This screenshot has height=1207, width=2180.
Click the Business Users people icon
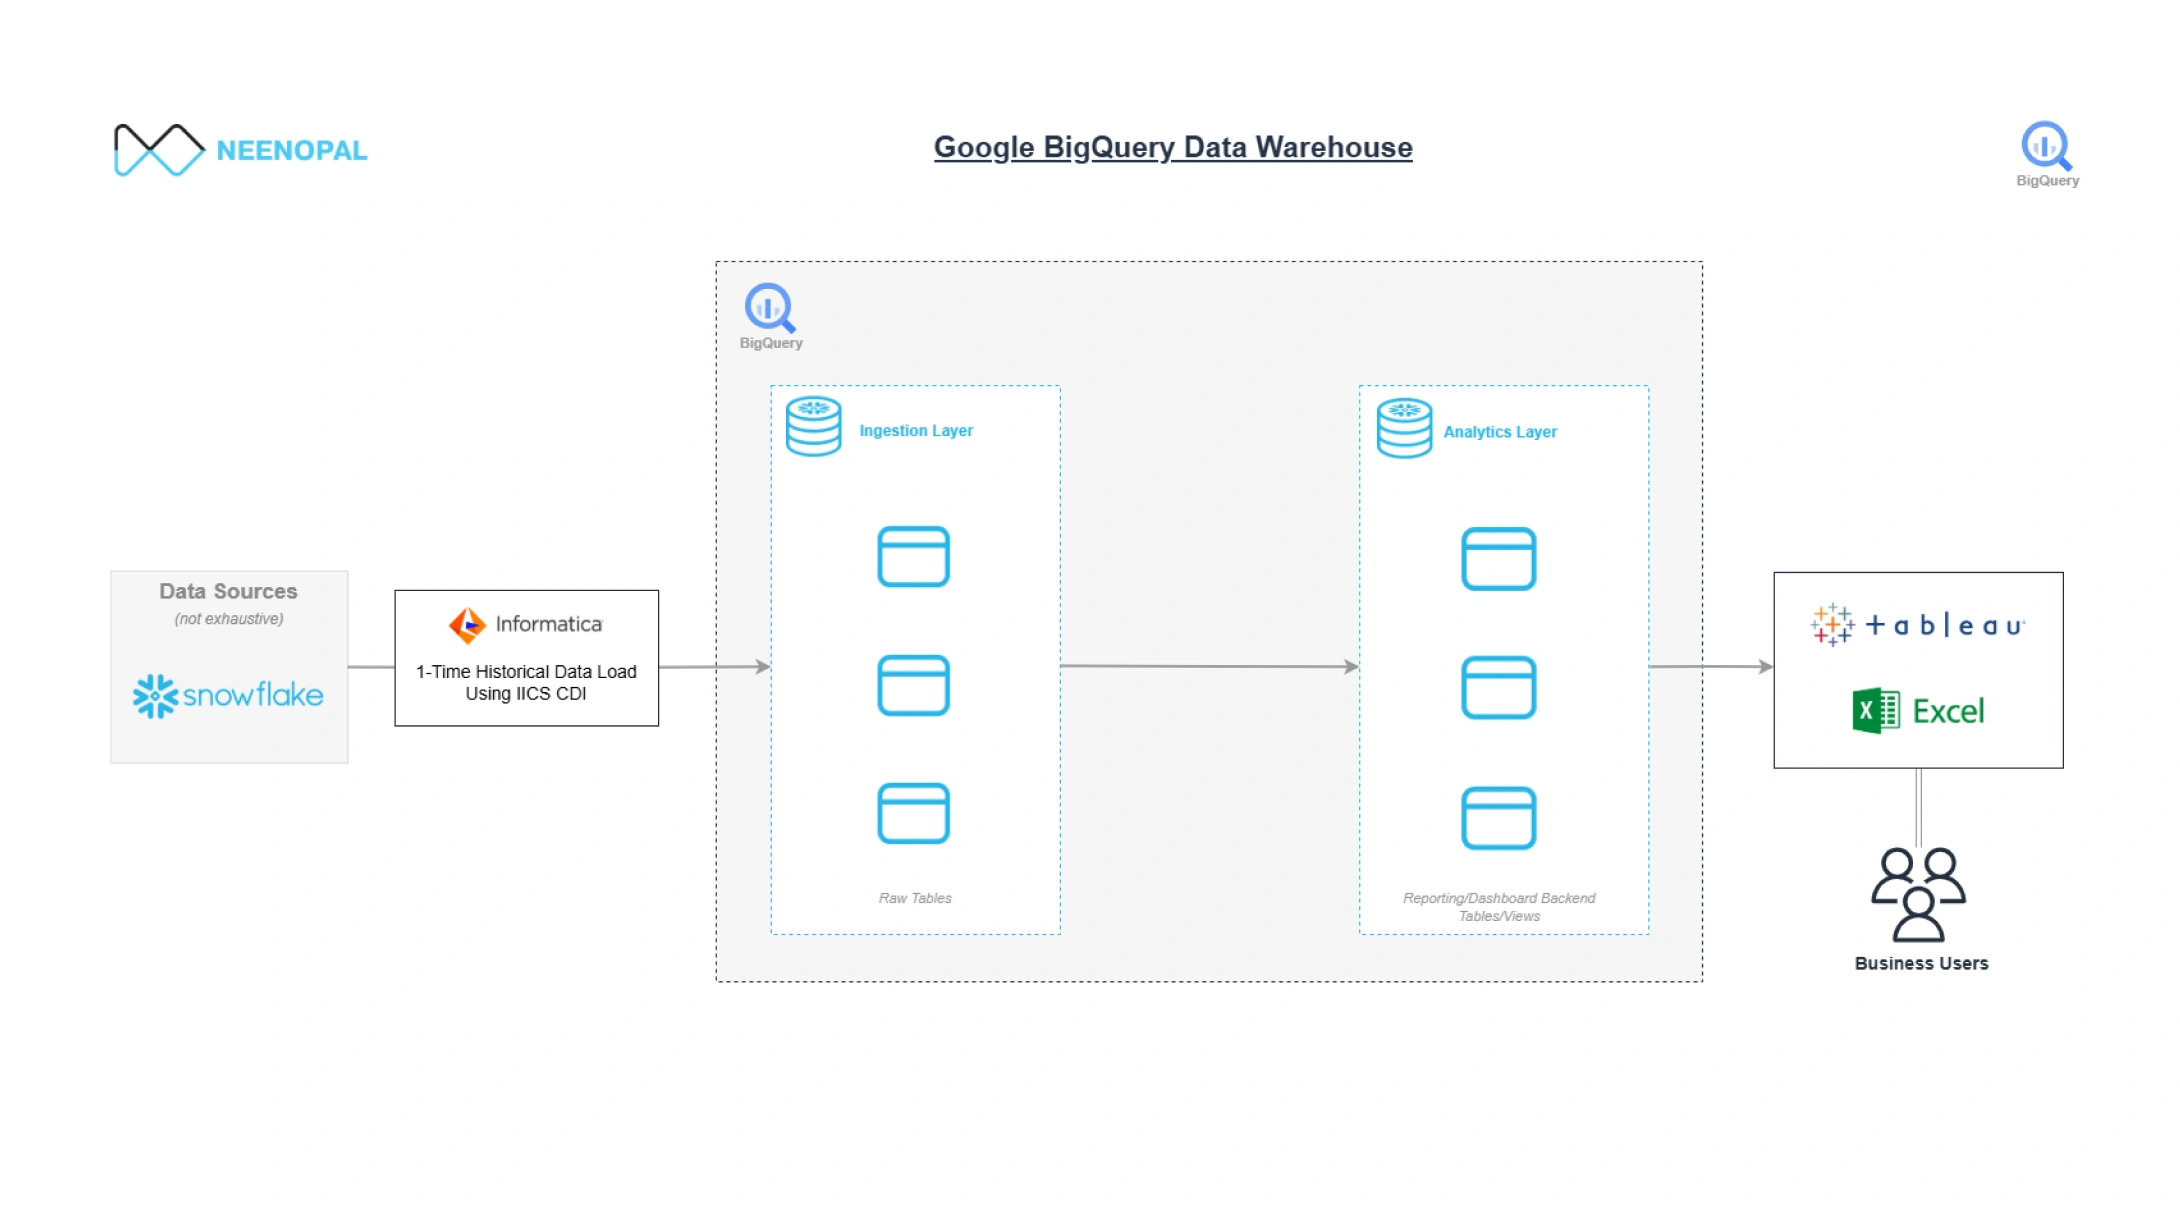pyautogui.click(x=1918, y=895)
